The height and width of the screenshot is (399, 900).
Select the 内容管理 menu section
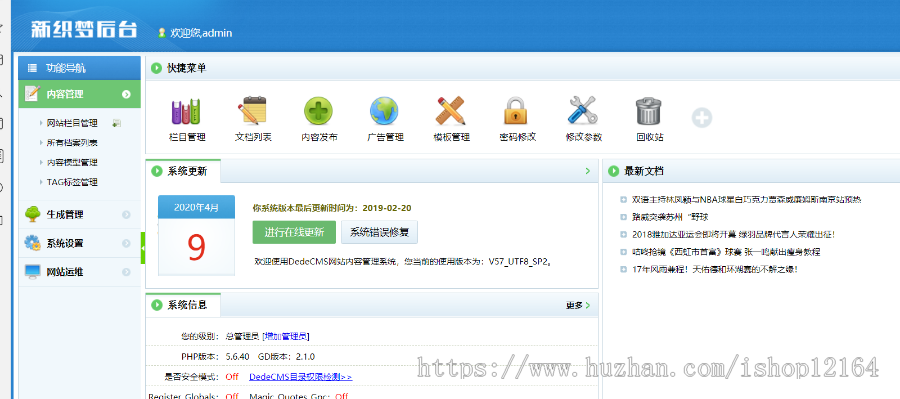(80, 94)
